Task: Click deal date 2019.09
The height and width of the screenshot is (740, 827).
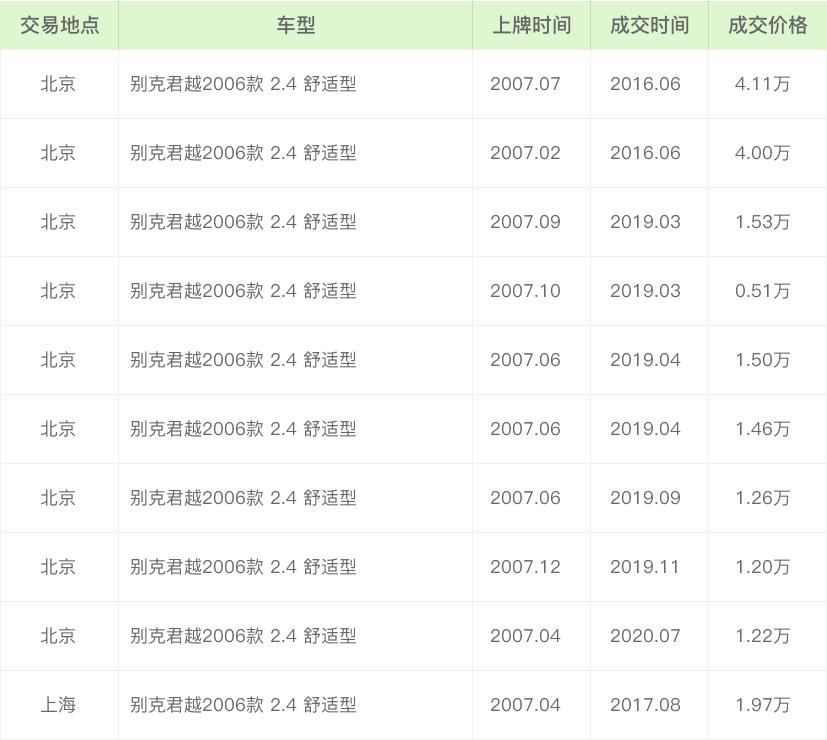Action: [x=646, y=498]
